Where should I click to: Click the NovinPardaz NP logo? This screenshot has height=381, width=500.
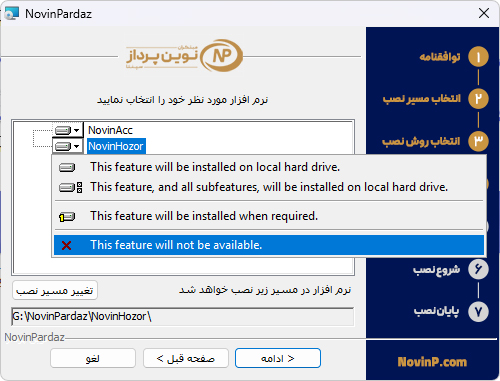(x=184, y=56)
